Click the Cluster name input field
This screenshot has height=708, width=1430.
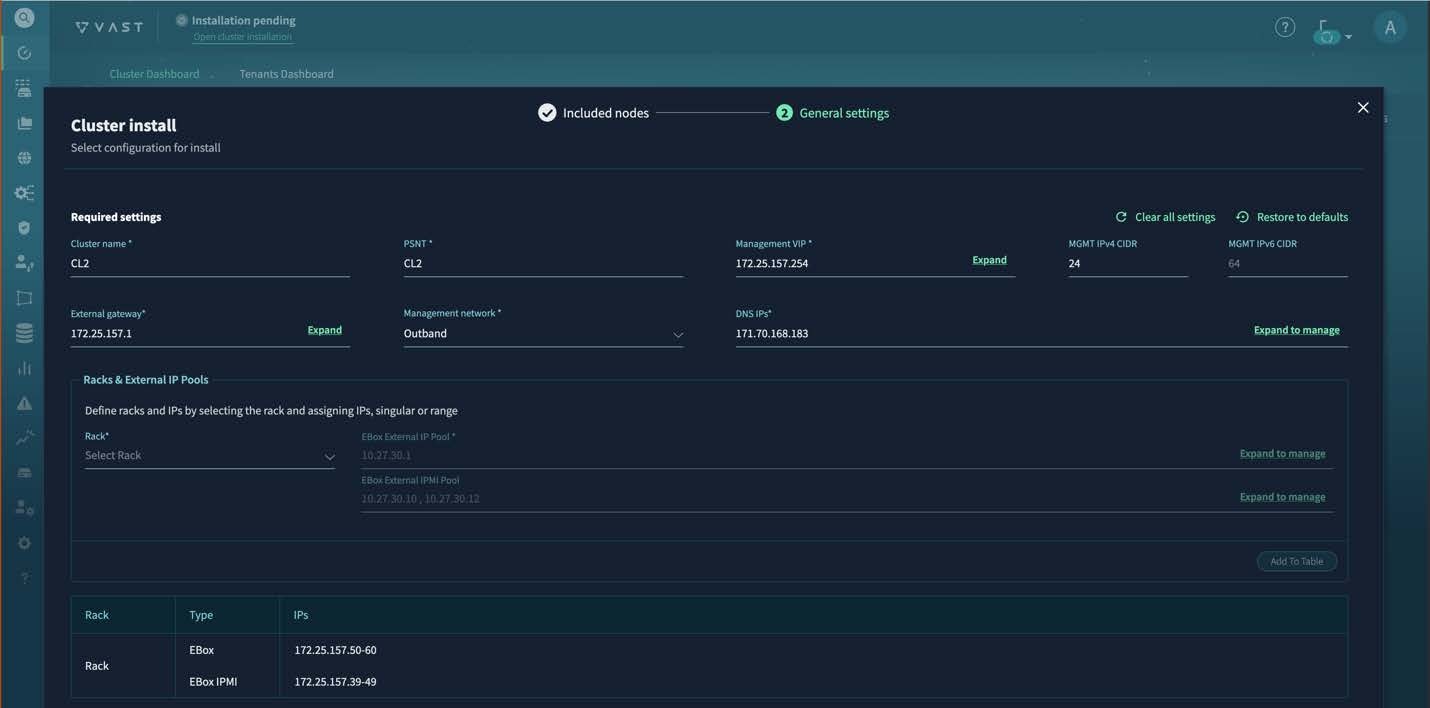tap(210, 264)
